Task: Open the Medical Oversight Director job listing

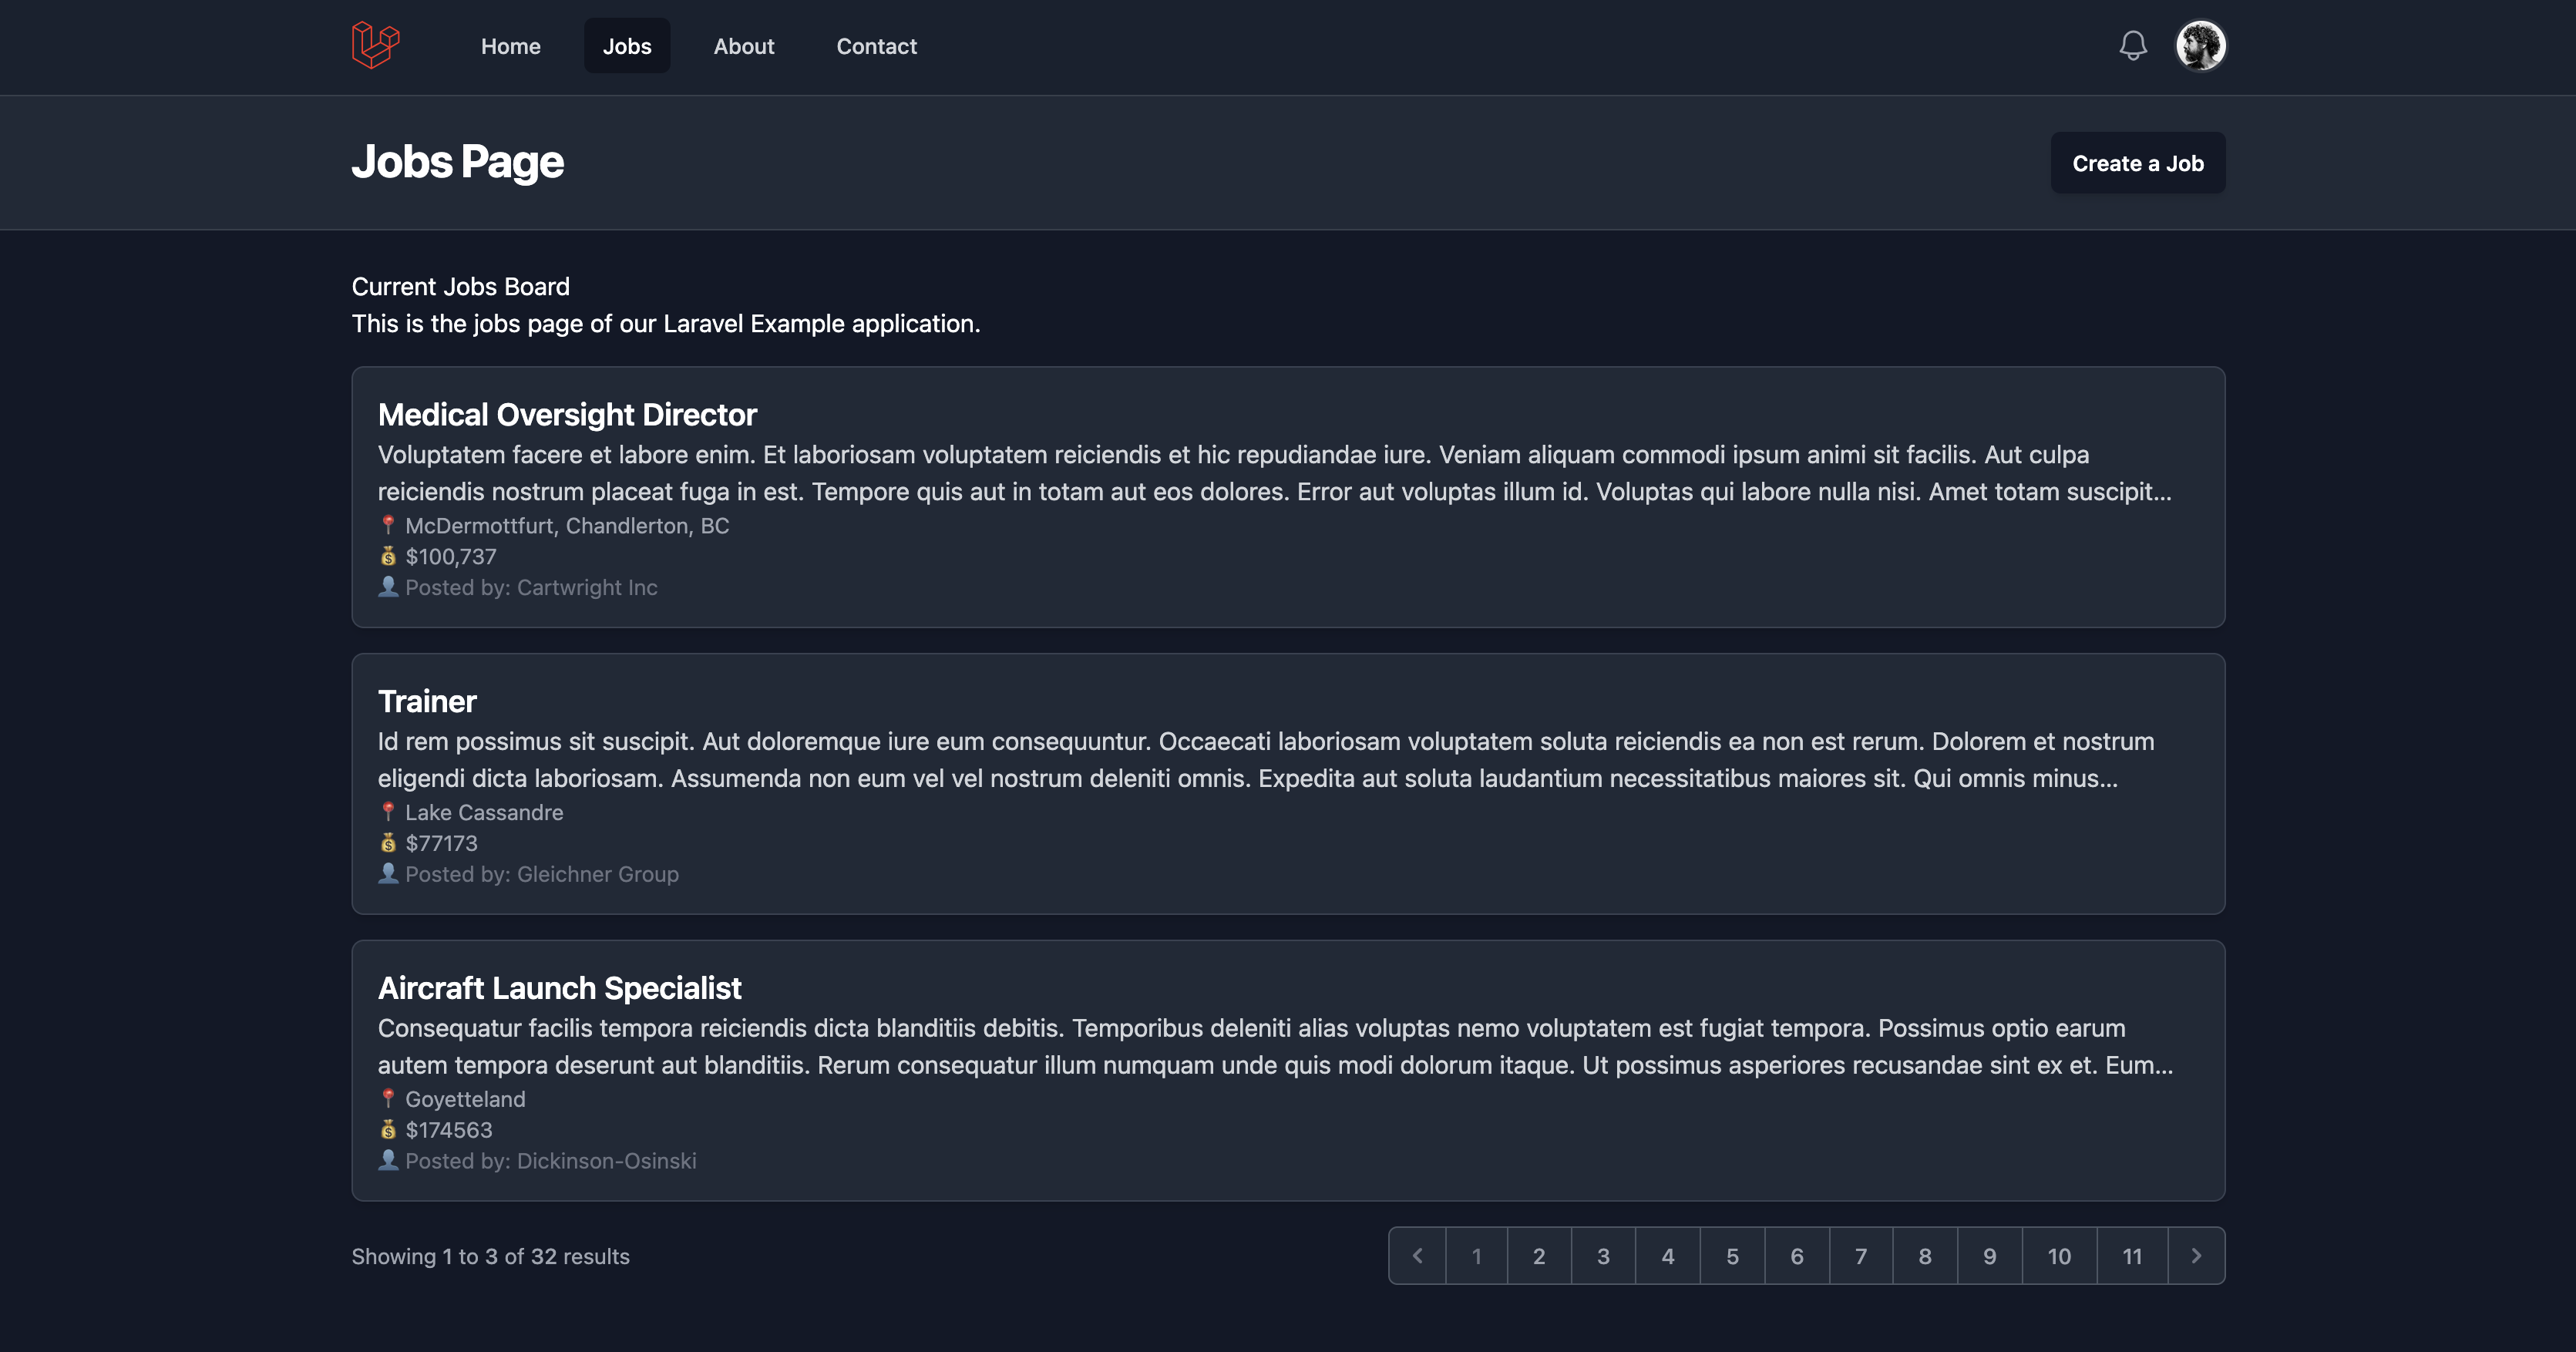Action: point(567,415)
